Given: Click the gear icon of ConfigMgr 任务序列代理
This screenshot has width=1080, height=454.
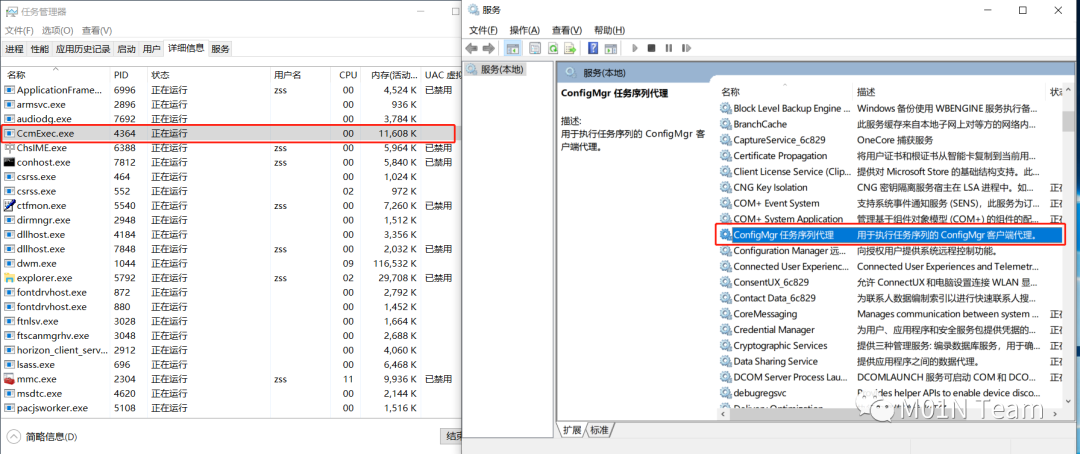Looking at the screenshot, I should coord(725,235).
